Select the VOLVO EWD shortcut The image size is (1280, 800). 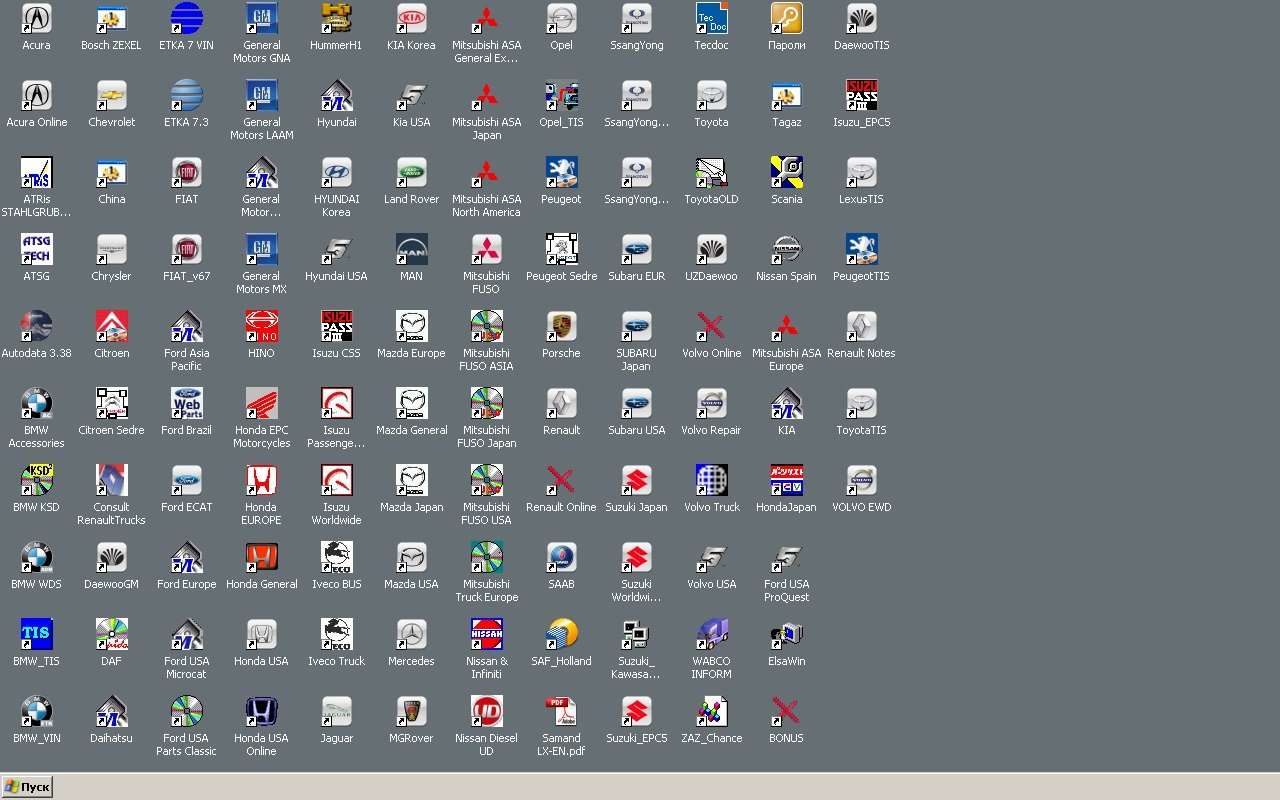pos(861,480)
